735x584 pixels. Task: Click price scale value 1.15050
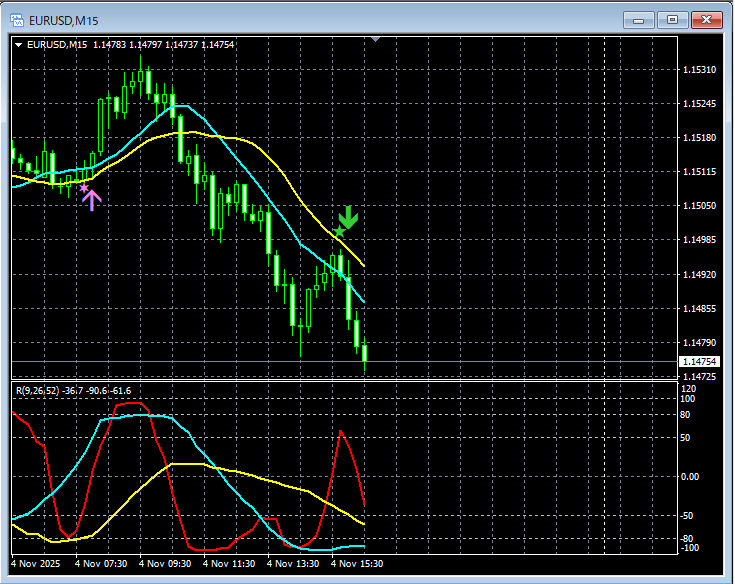pyautogui.click(x=699, y=206)
